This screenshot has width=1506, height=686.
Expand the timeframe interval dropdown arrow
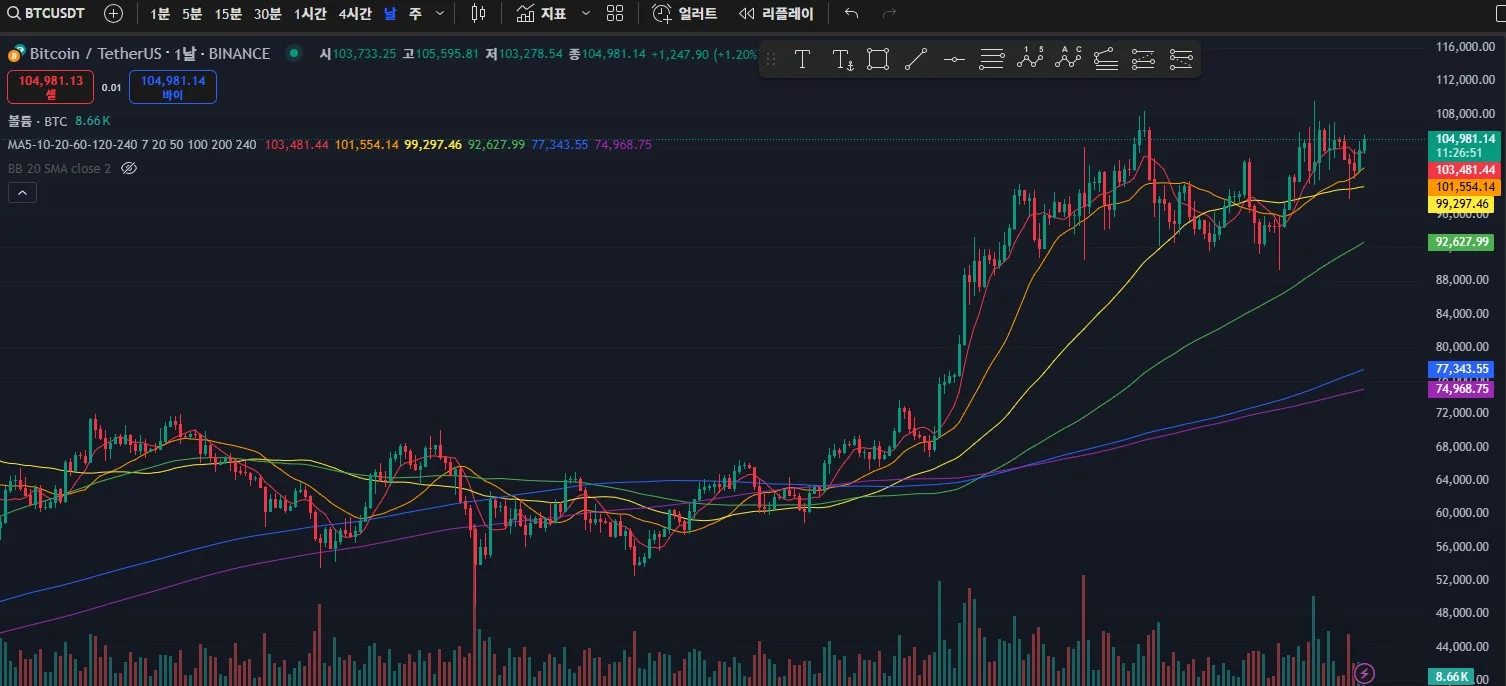440,14
